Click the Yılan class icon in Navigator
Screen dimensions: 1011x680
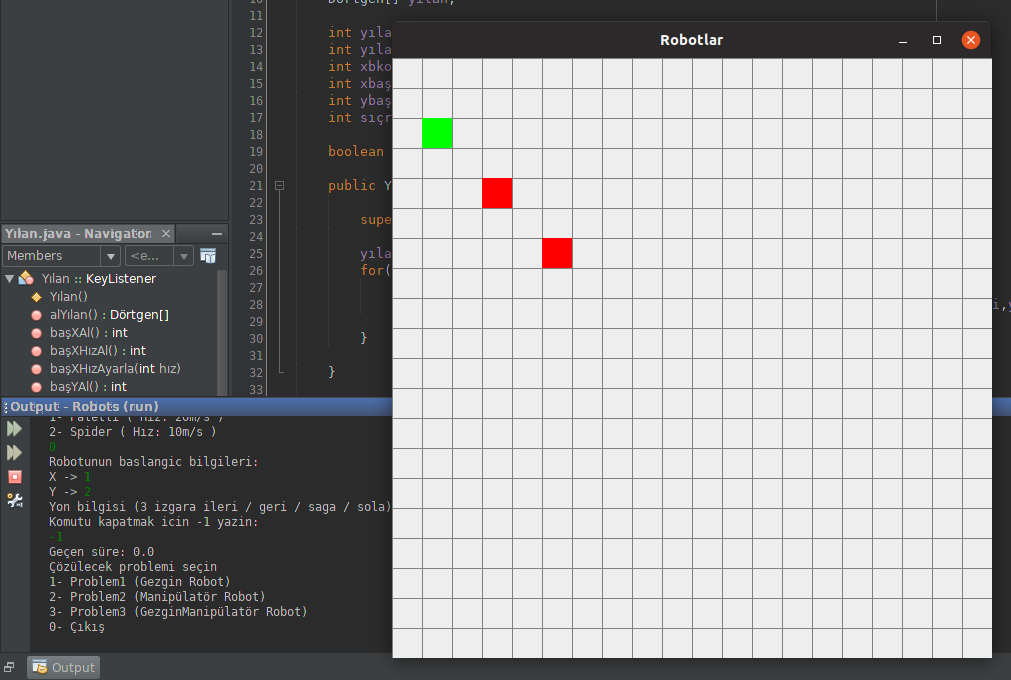[26, 278]
